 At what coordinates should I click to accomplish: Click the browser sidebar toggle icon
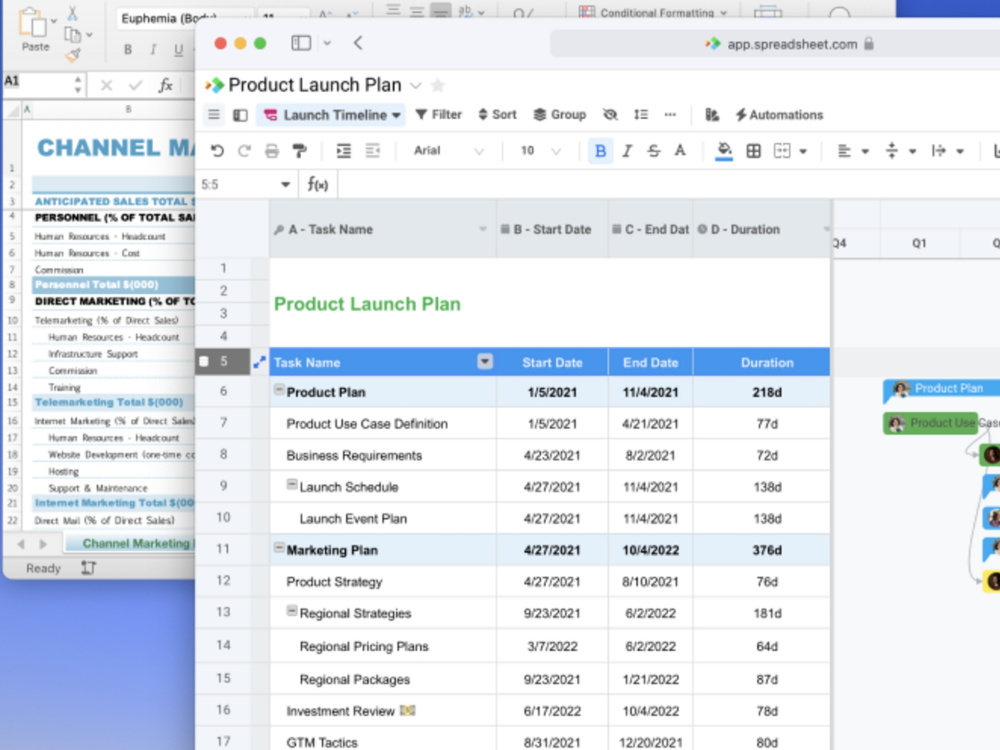point(301,43)
